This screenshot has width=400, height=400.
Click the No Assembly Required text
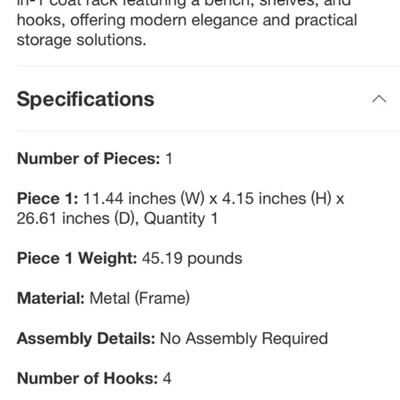point(244,338)
